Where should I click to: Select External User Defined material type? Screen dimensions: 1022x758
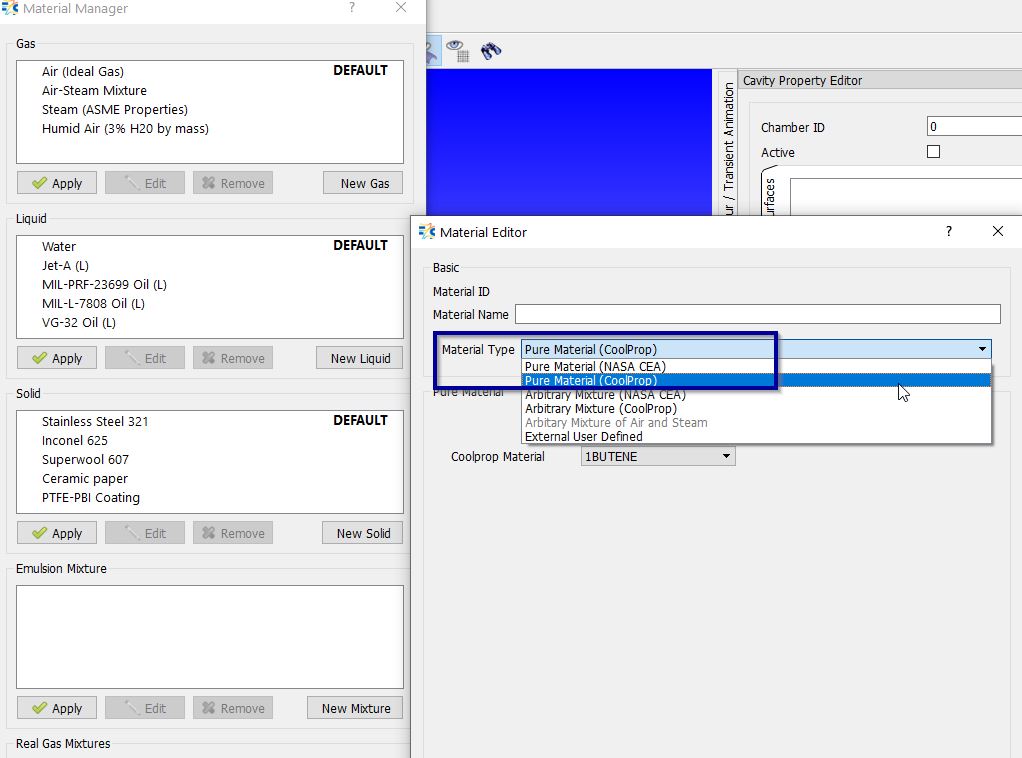coord(583,436)
